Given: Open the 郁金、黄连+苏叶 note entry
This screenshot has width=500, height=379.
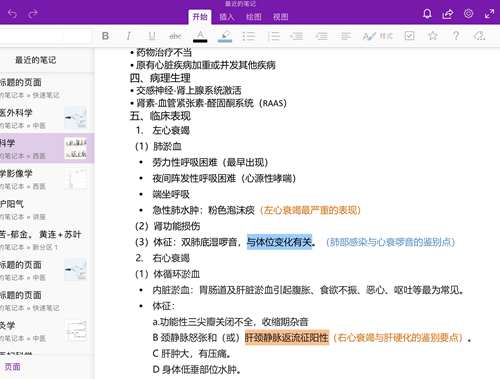Looking at the screenshot, I should [47, 240].
